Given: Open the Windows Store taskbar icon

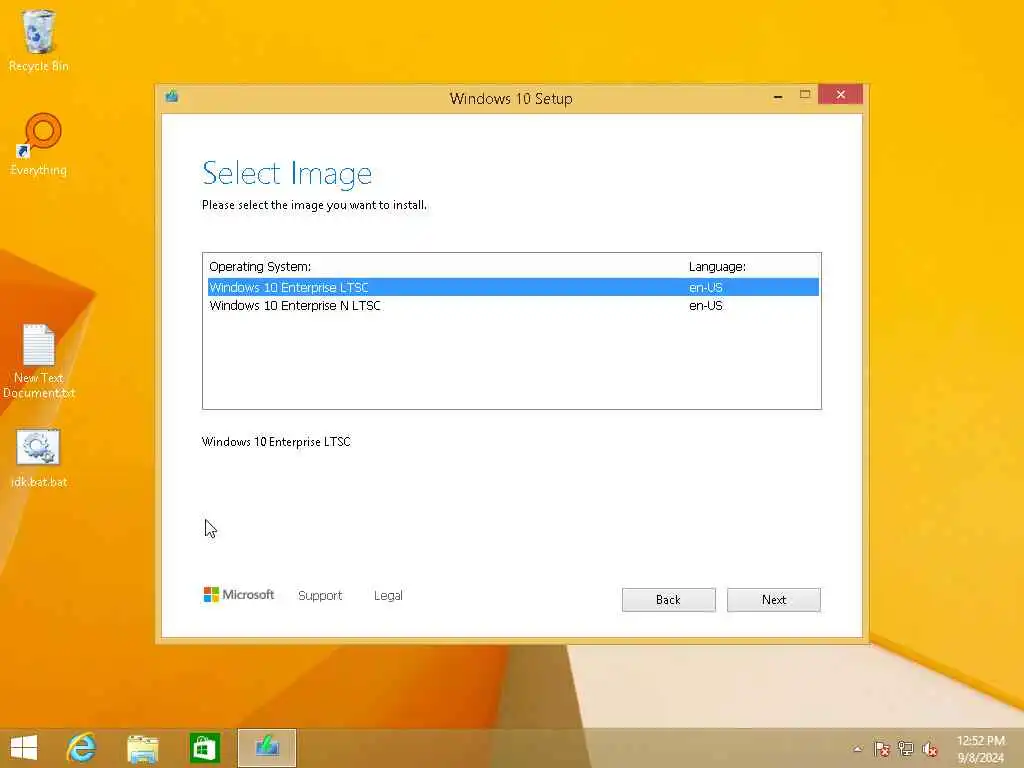Looking at the screenshot, I should pos(204,748).
